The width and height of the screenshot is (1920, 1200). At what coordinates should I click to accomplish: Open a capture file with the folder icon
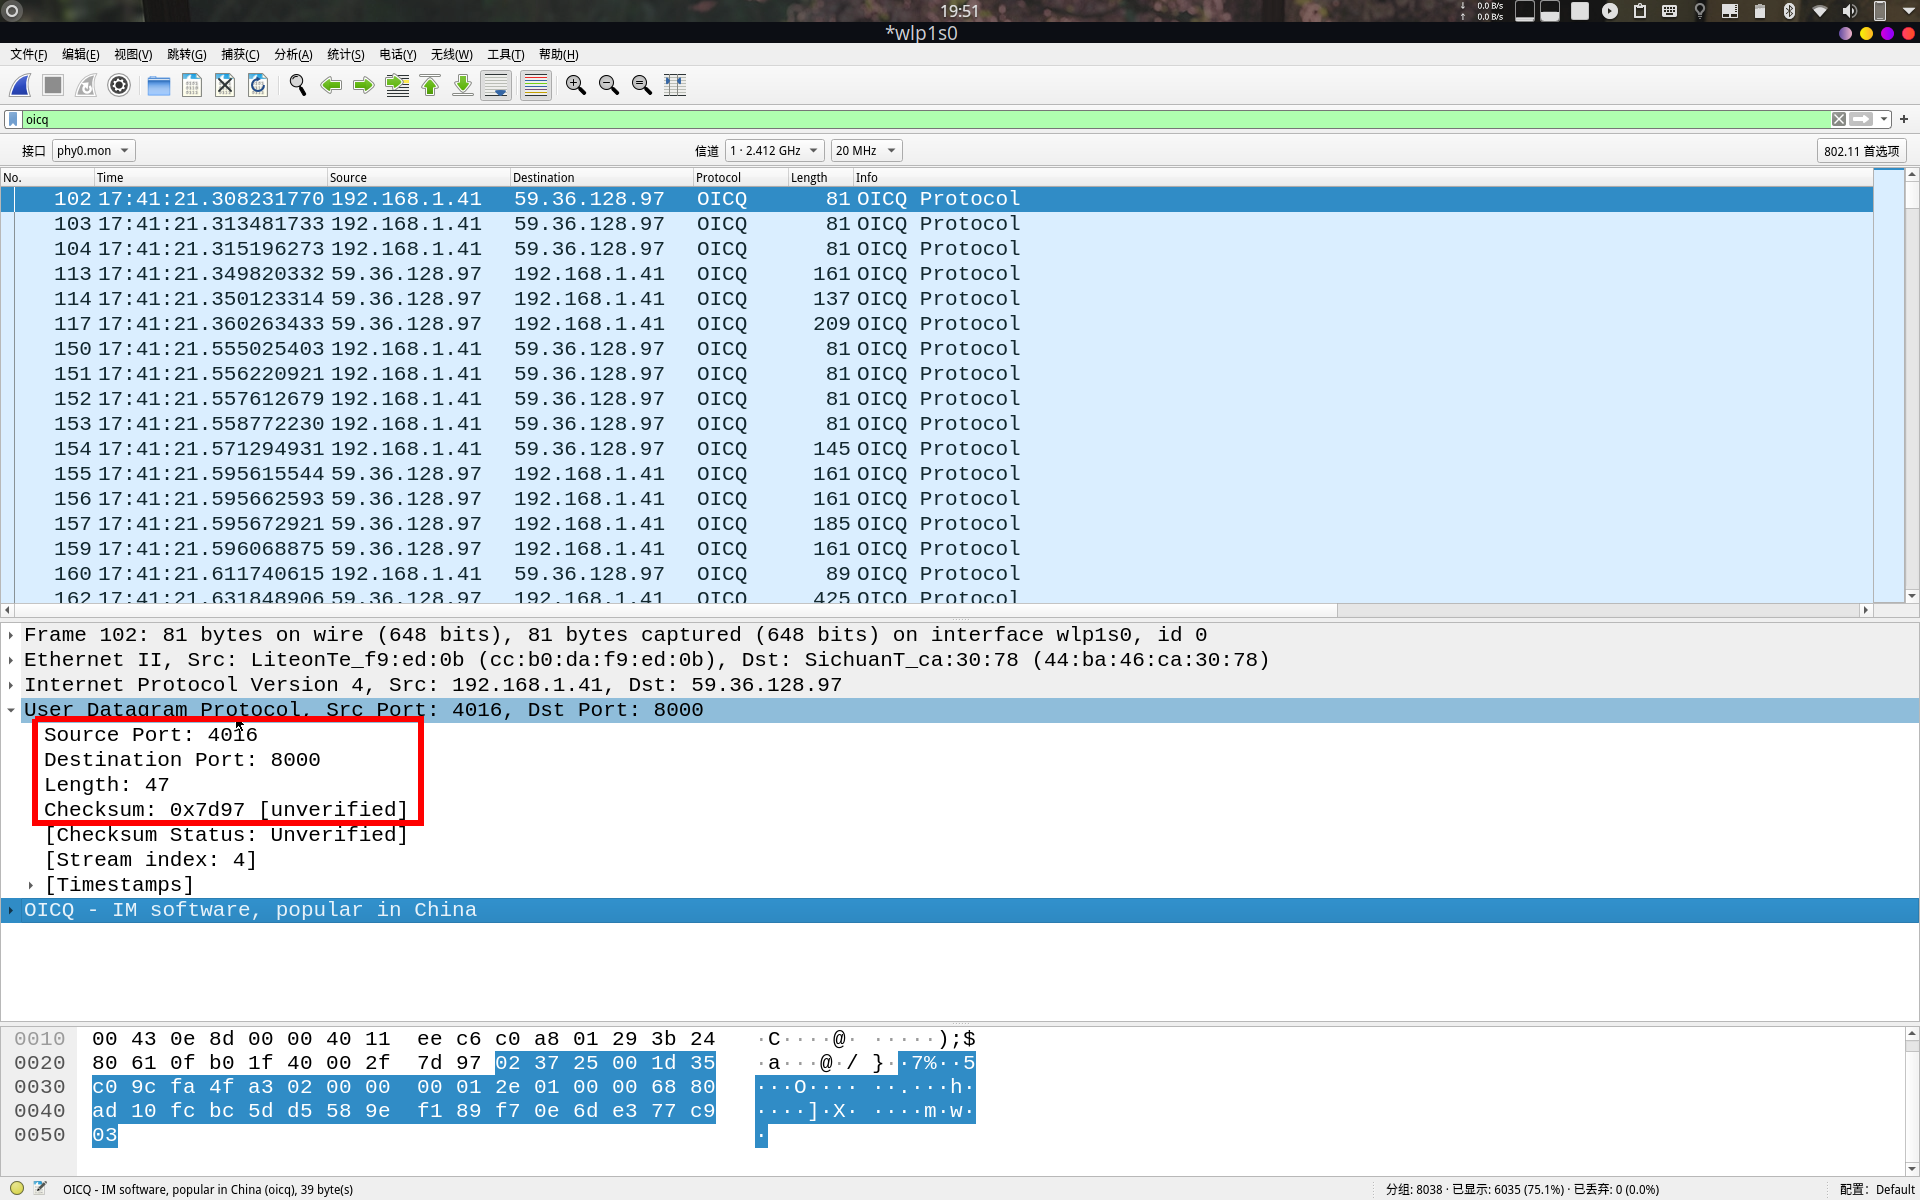click(159, 86)
